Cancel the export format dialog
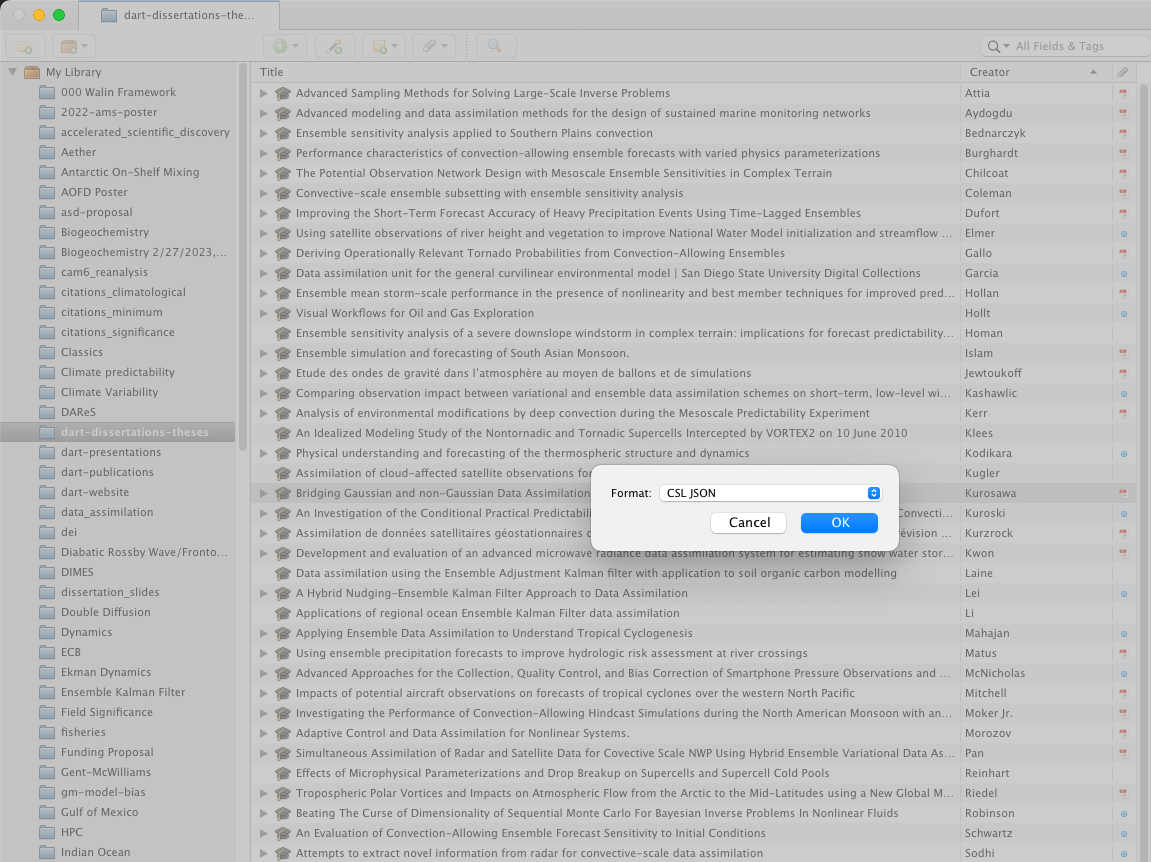 (x=749, y=522)
